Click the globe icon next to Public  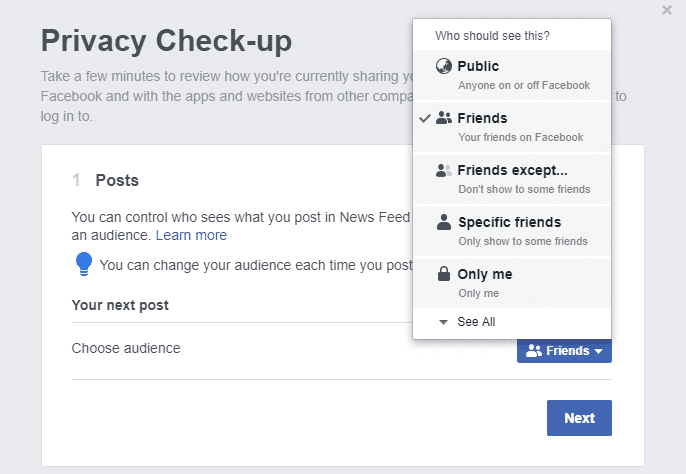[444, 67]
